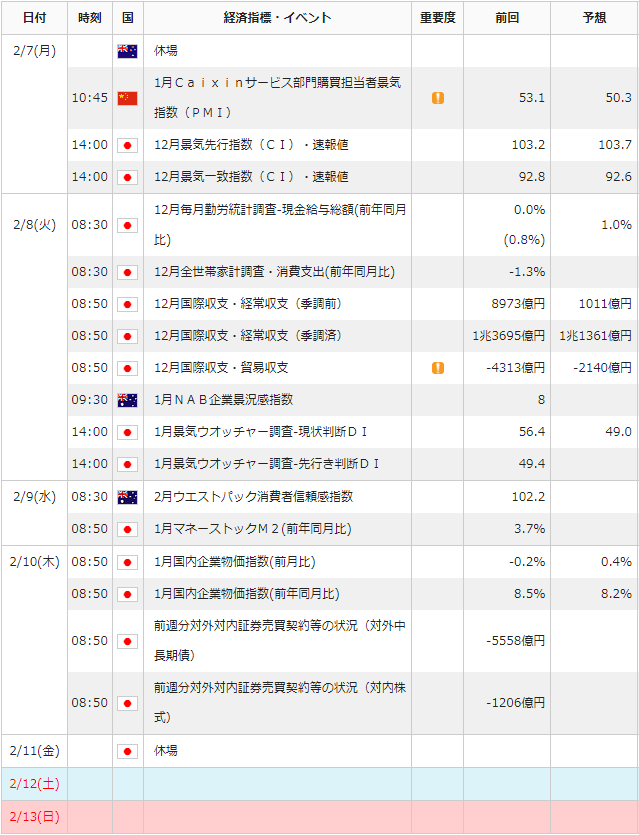Click forecast value 49.0
Viewport: 639px width, 835px height.
pyautogui.click(x=618, y=432)
